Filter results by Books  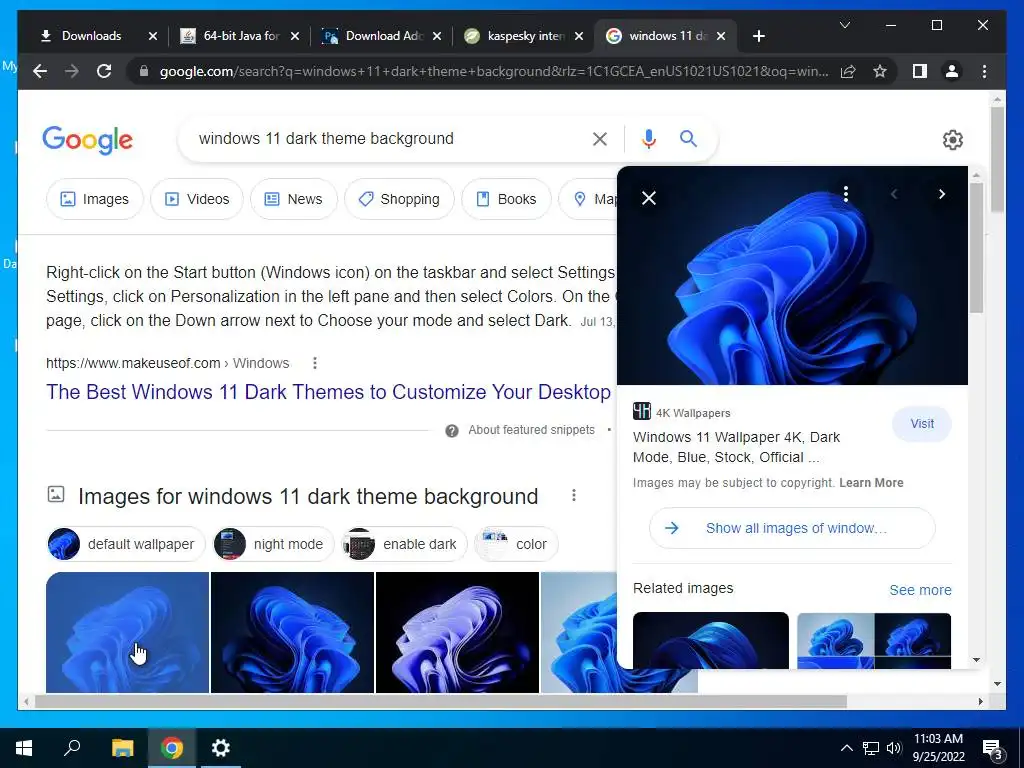pyautogui.click(x=506, y=199)
